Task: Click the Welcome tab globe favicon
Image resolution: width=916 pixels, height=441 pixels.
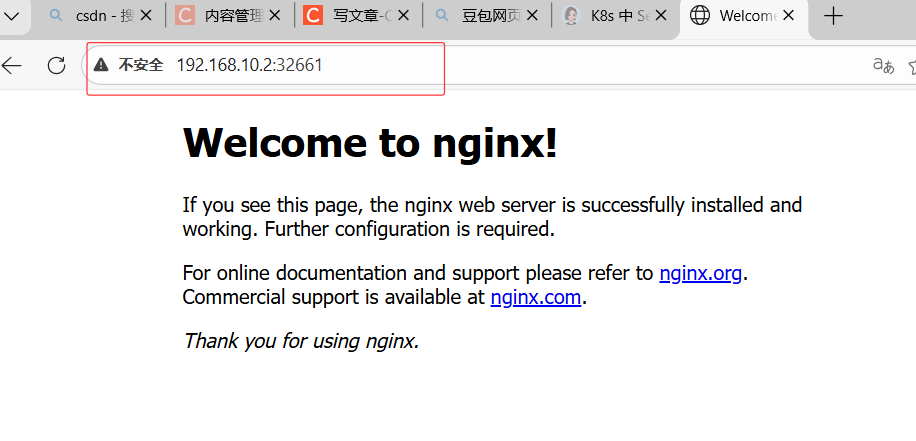Action: (700, 16)
